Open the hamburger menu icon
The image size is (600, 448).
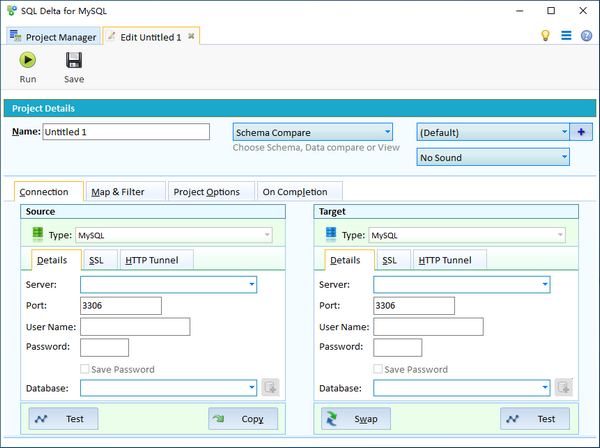coord(566,36)
